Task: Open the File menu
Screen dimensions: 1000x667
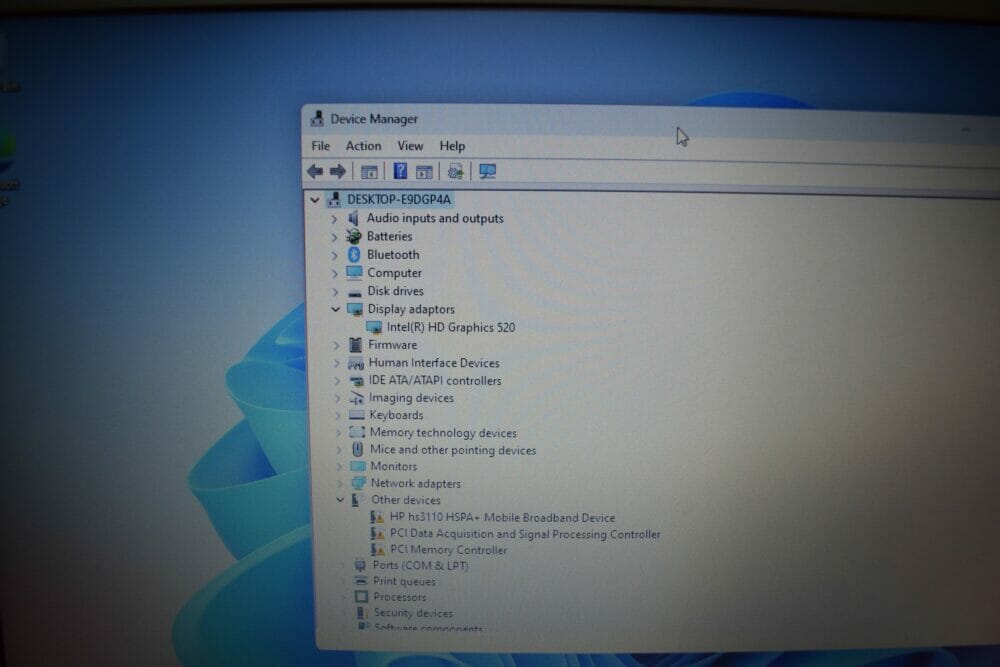Action: [321, 146]
